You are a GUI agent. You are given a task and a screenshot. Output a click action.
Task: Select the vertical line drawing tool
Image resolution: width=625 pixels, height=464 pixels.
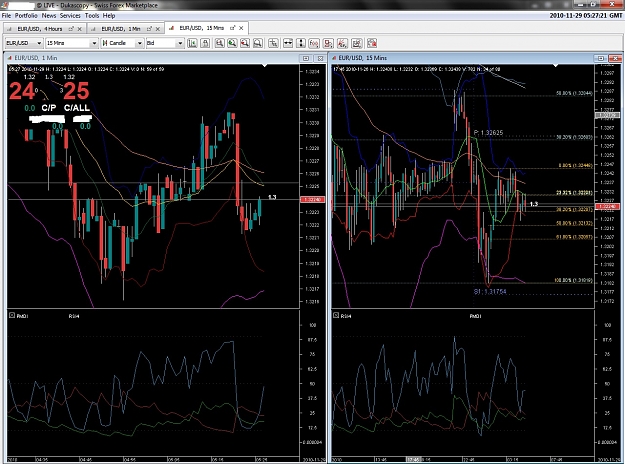tap(301, 43)
